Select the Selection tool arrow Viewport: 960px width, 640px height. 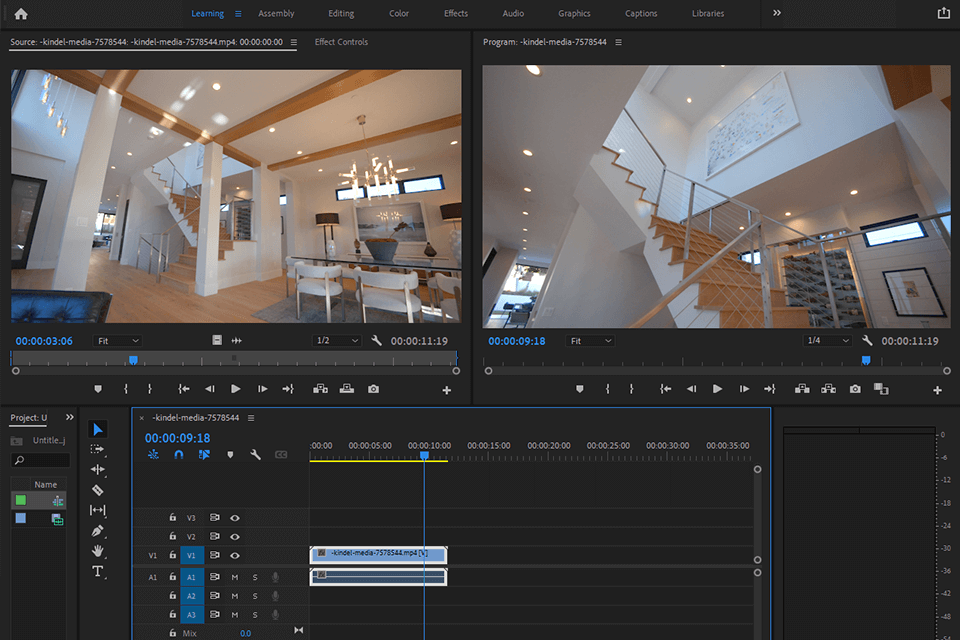point(97,429)
